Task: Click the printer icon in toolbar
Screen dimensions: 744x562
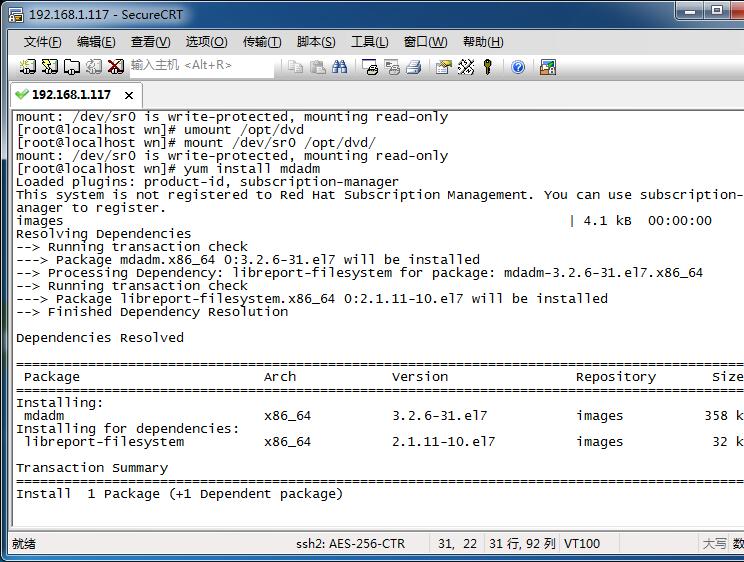Action: tap(414, 67)
